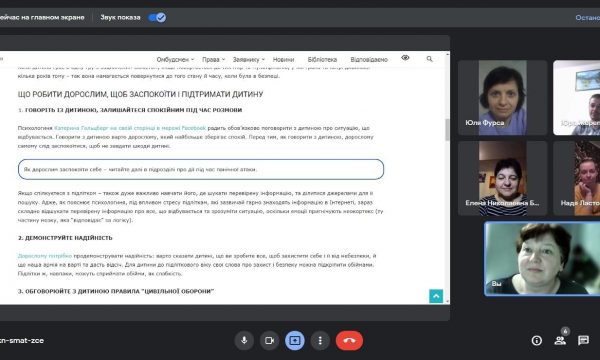Screen dimensions: 600x360
Task: Click the page vertical scrollbar thumb
Action: 447,130
